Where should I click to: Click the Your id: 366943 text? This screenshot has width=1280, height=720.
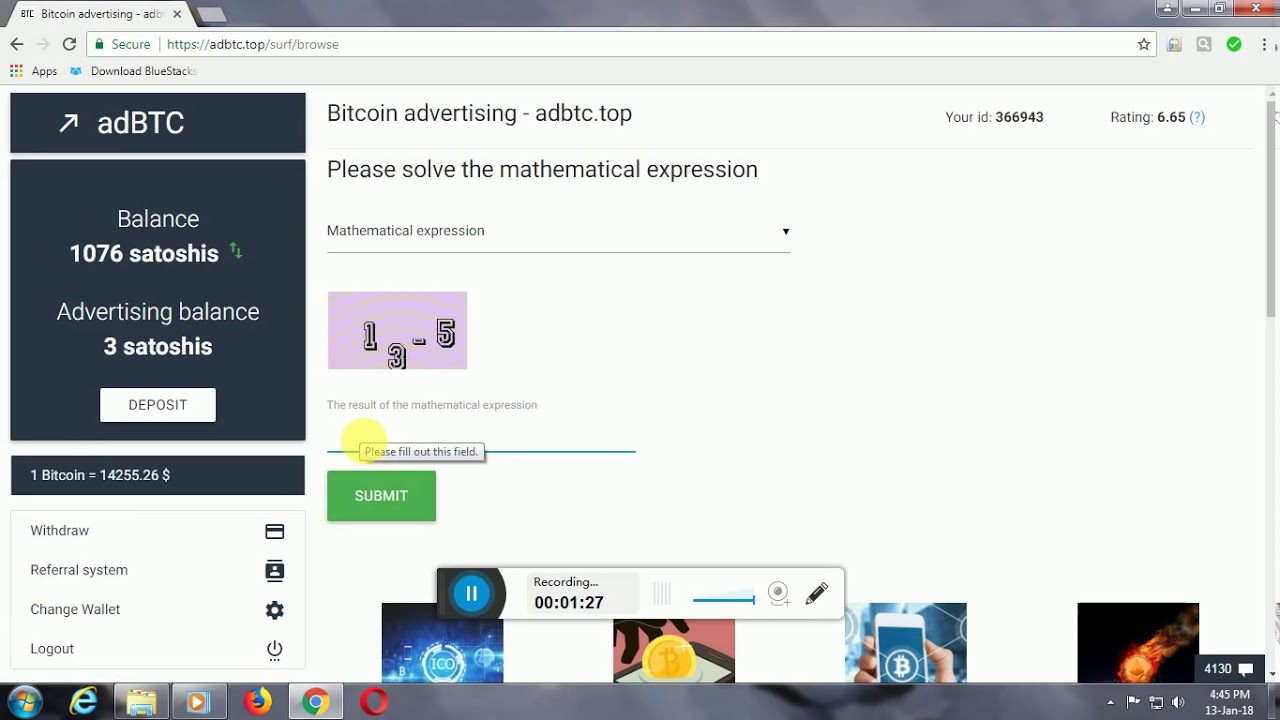[994, 117]
